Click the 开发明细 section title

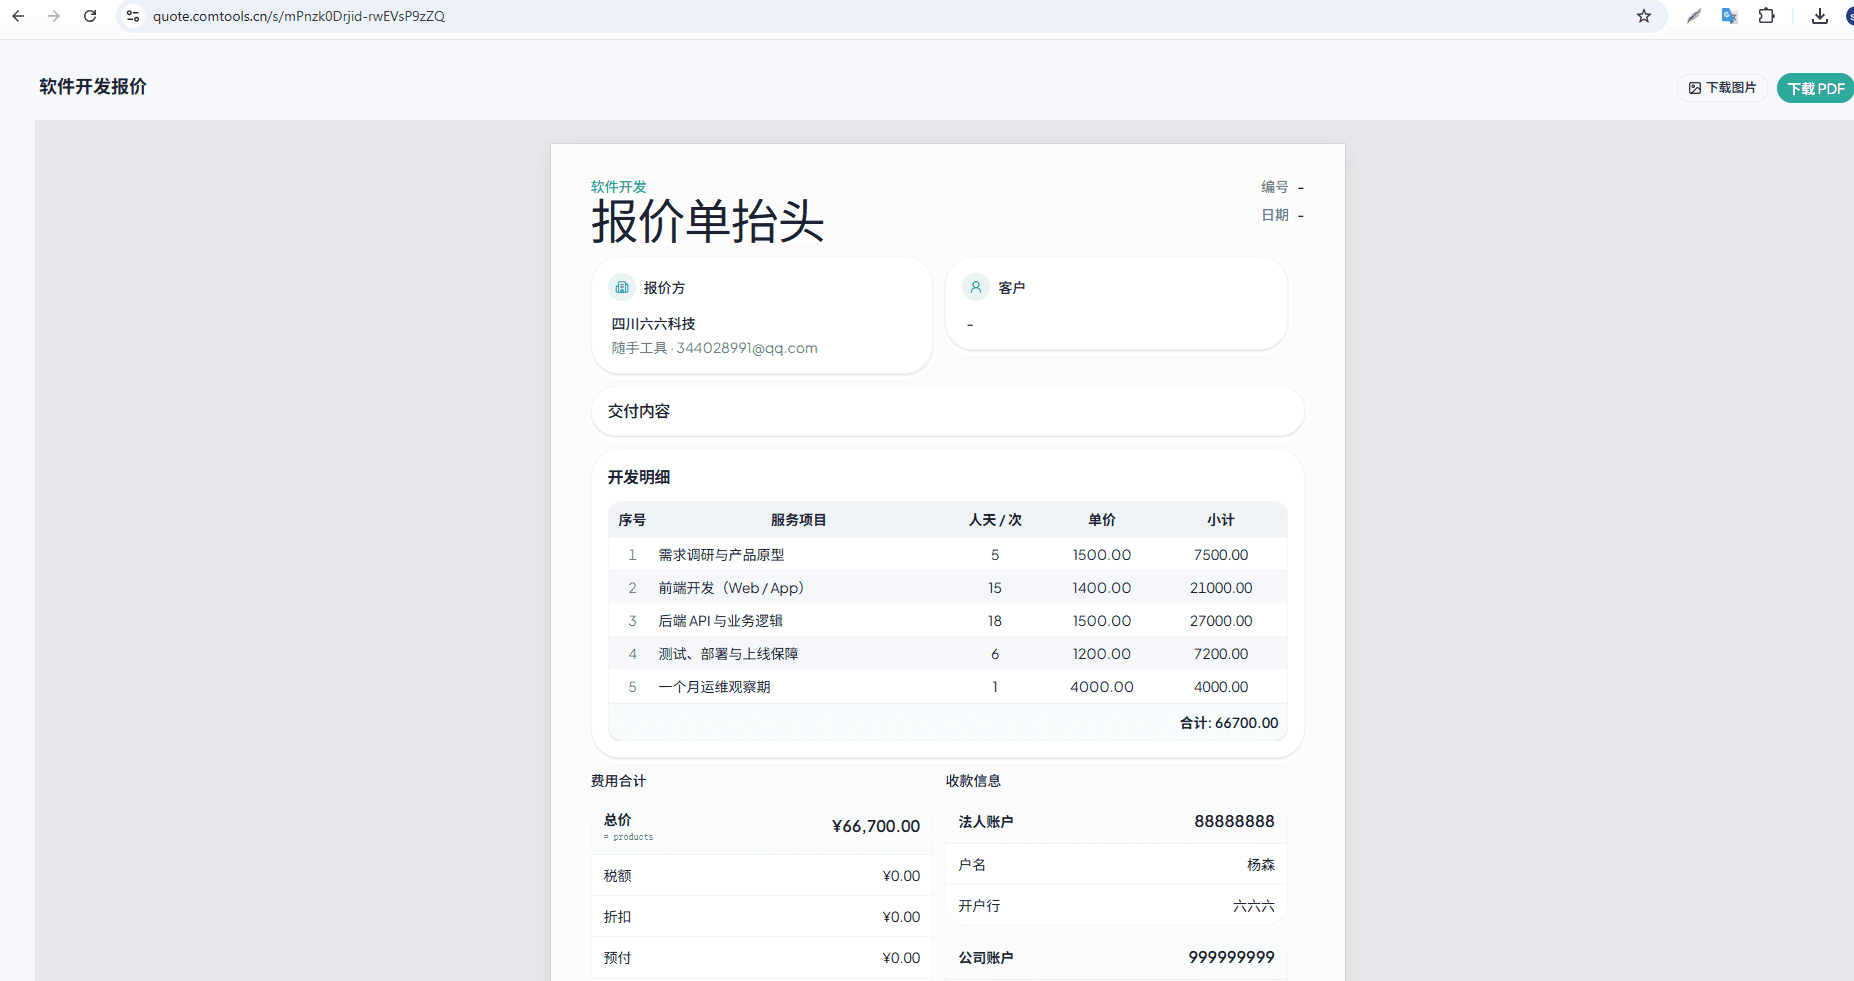(x=639, y=477)
